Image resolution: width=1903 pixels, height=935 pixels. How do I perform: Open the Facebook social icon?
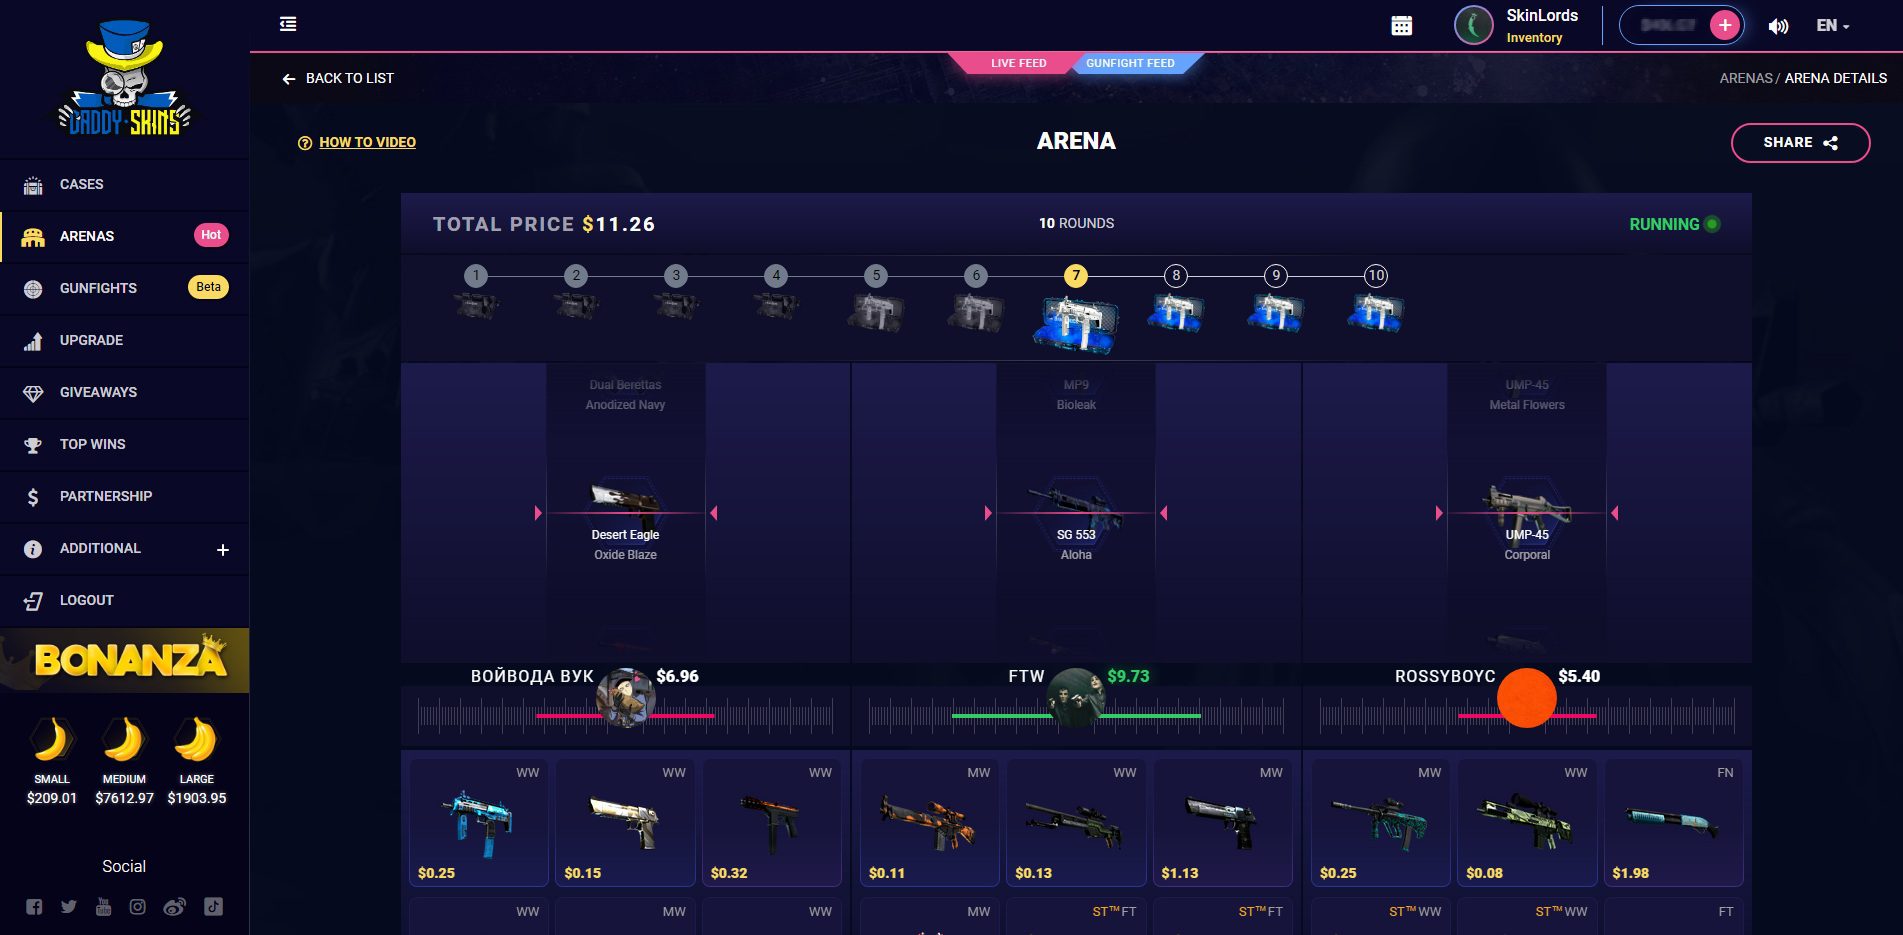click(x=34, y=907)
